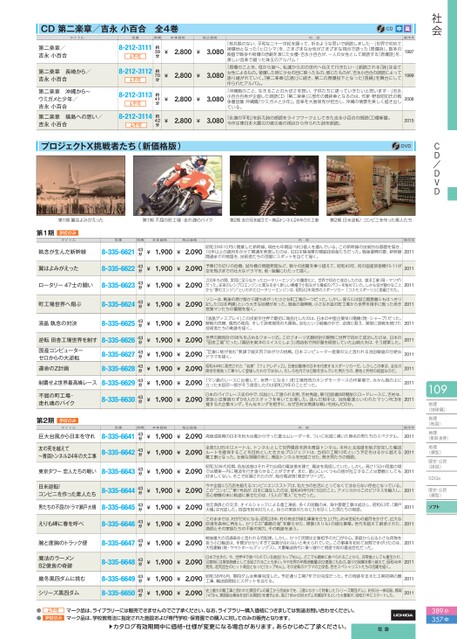Click the purple square icon in the CD header
Image resolution: width=457 pixels, height=639 pixels.
coord(407,29)
